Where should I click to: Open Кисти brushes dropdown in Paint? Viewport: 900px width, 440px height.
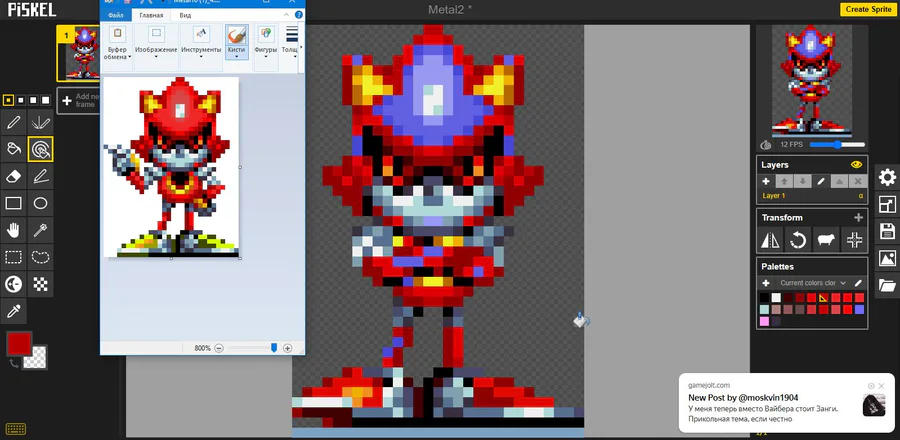coord(236,42)
